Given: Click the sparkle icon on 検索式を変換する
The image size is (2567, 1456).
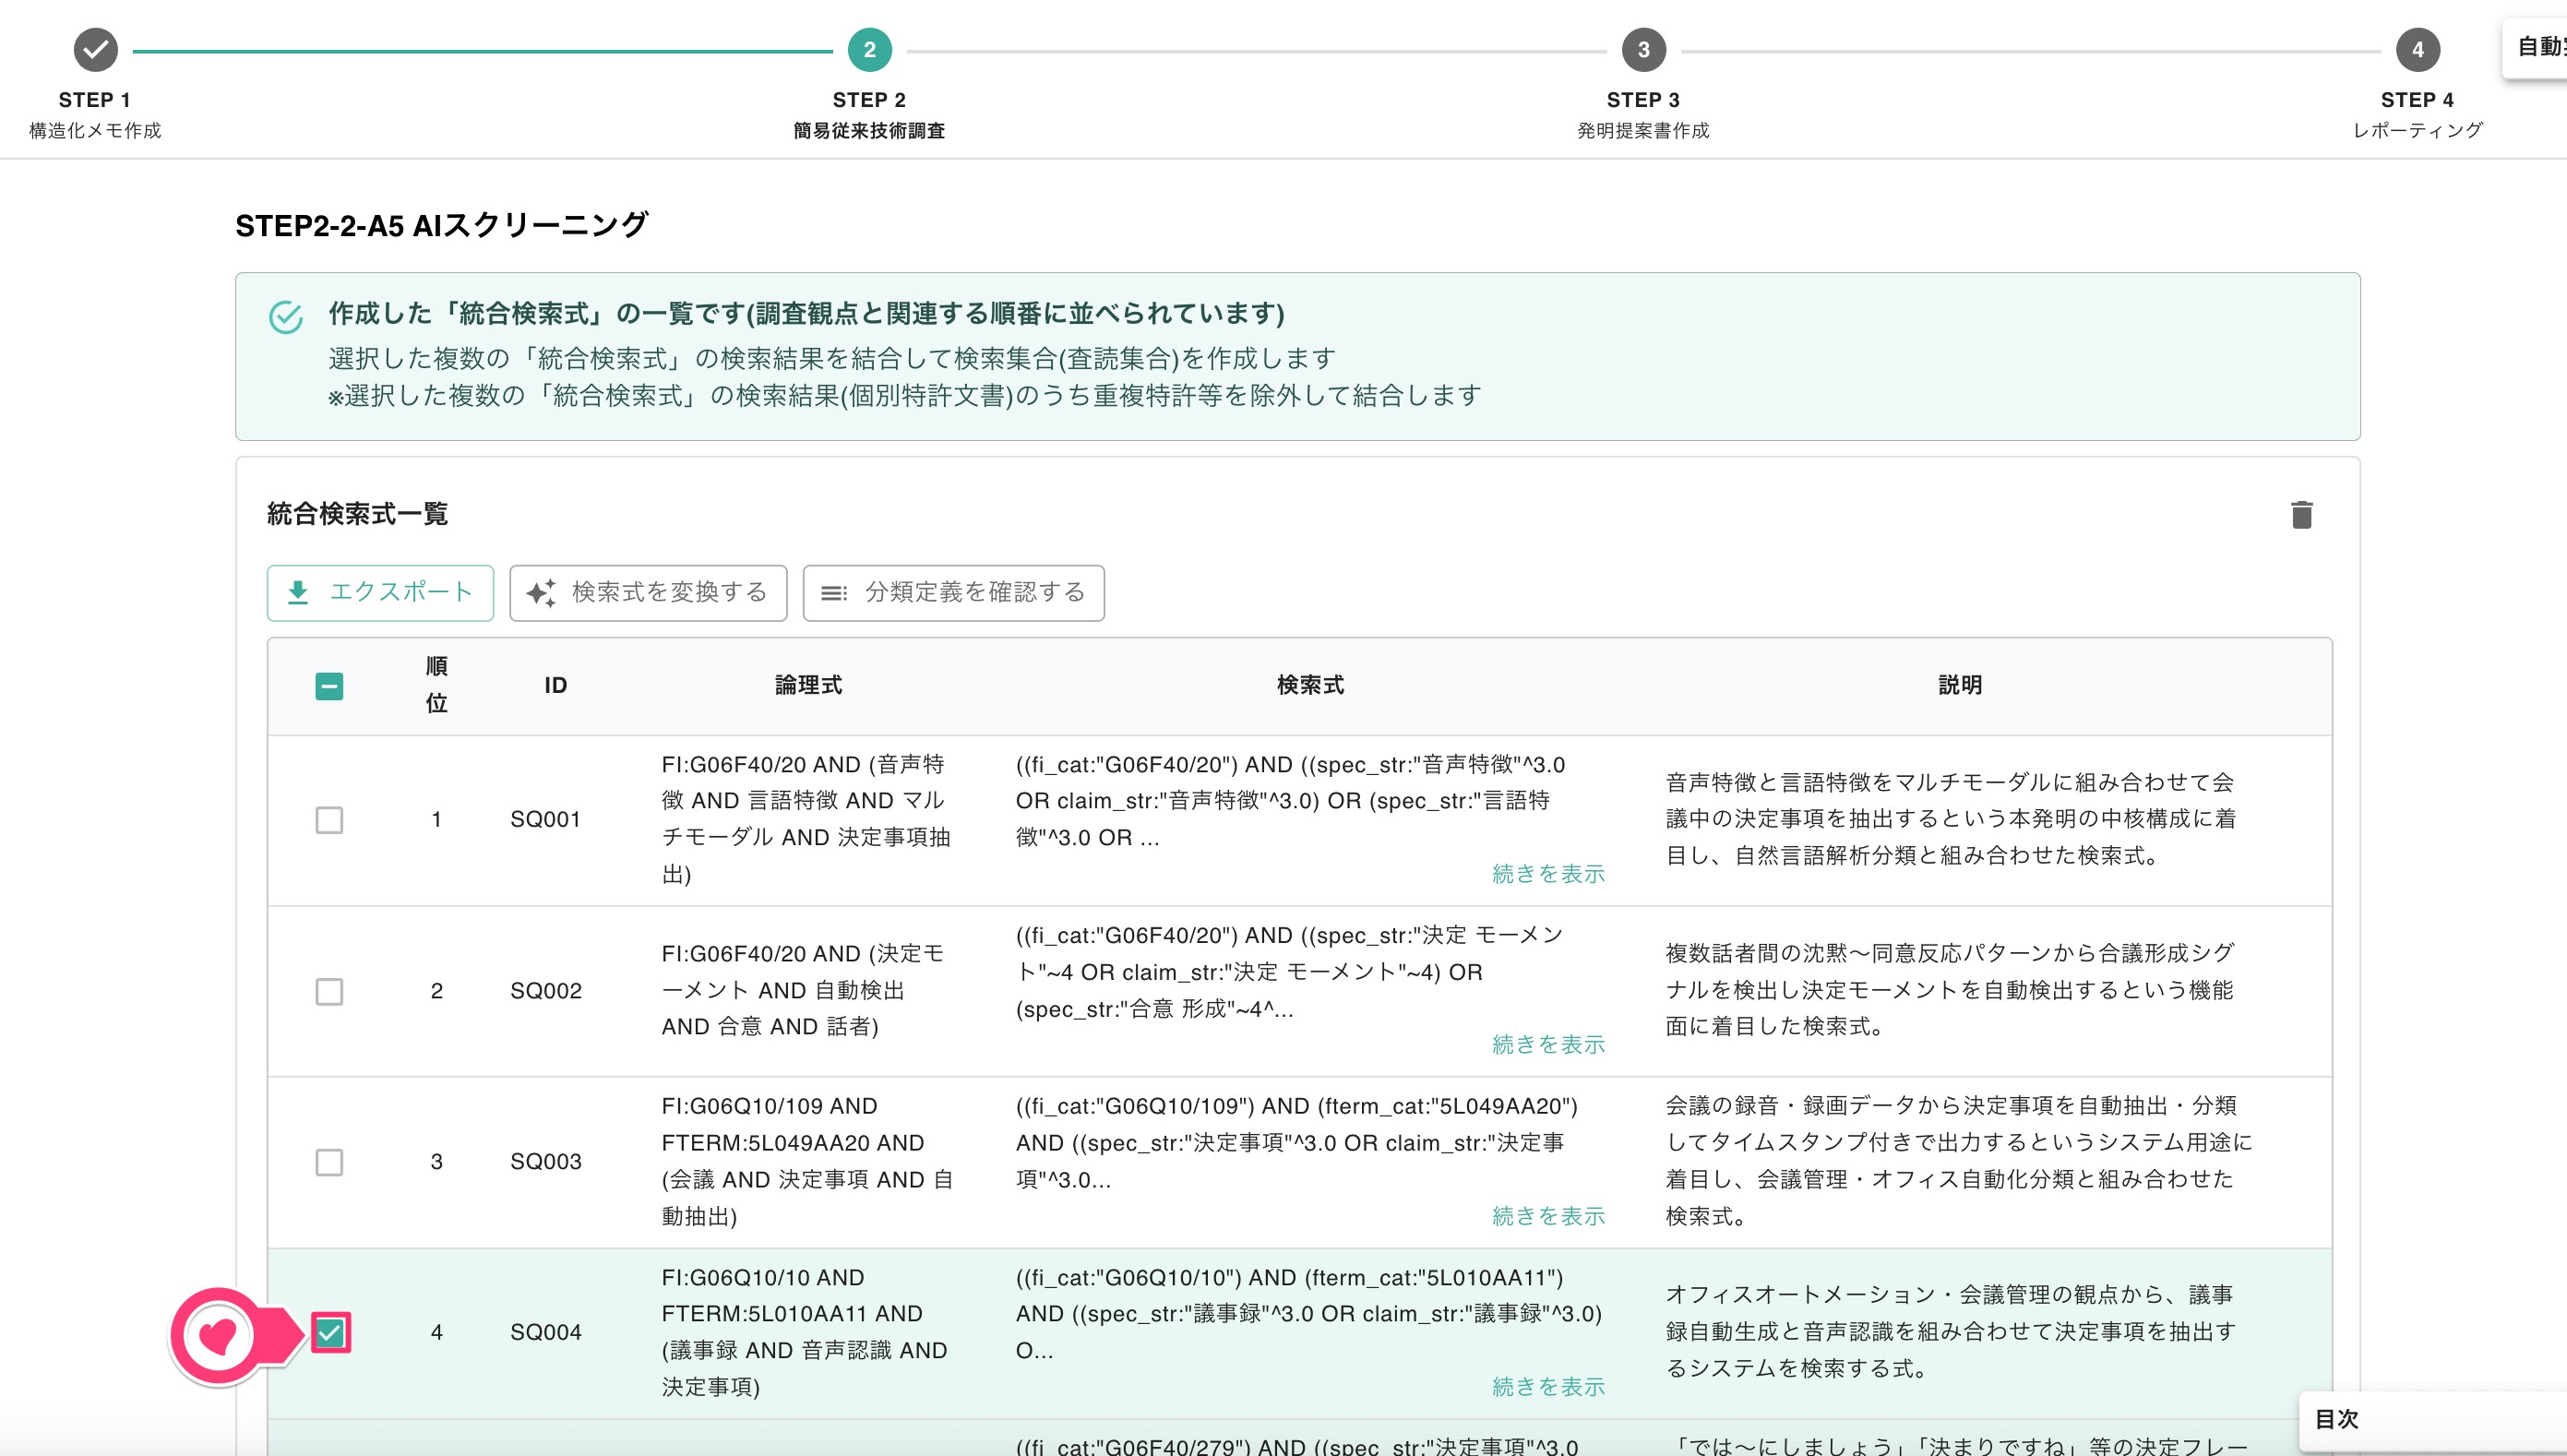Looking at the screenshot, I should coord(541,593).
